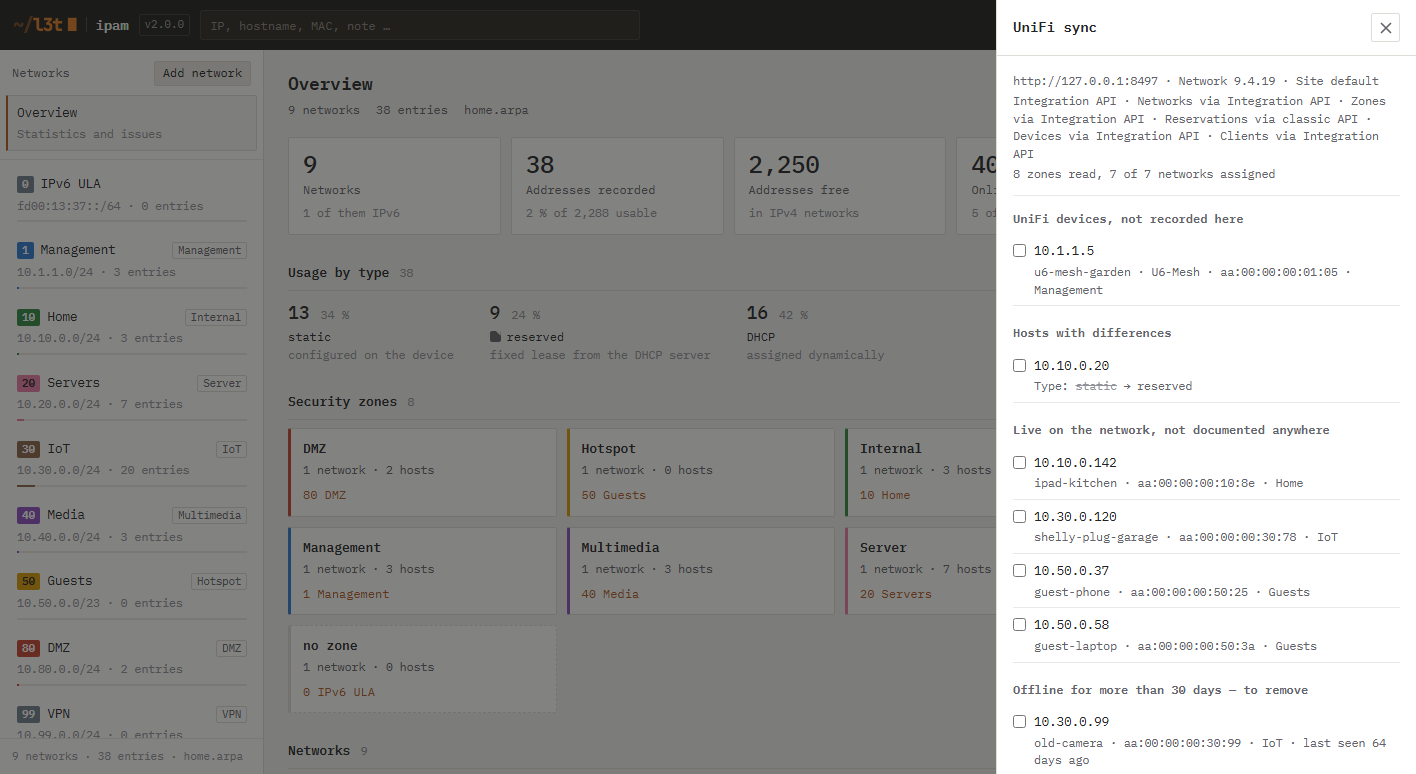Image resolution: width=1416 pixels, height=774 pixels.
Task: Click the green VLAN 10 badge beside Home
Action: (28, 317)
